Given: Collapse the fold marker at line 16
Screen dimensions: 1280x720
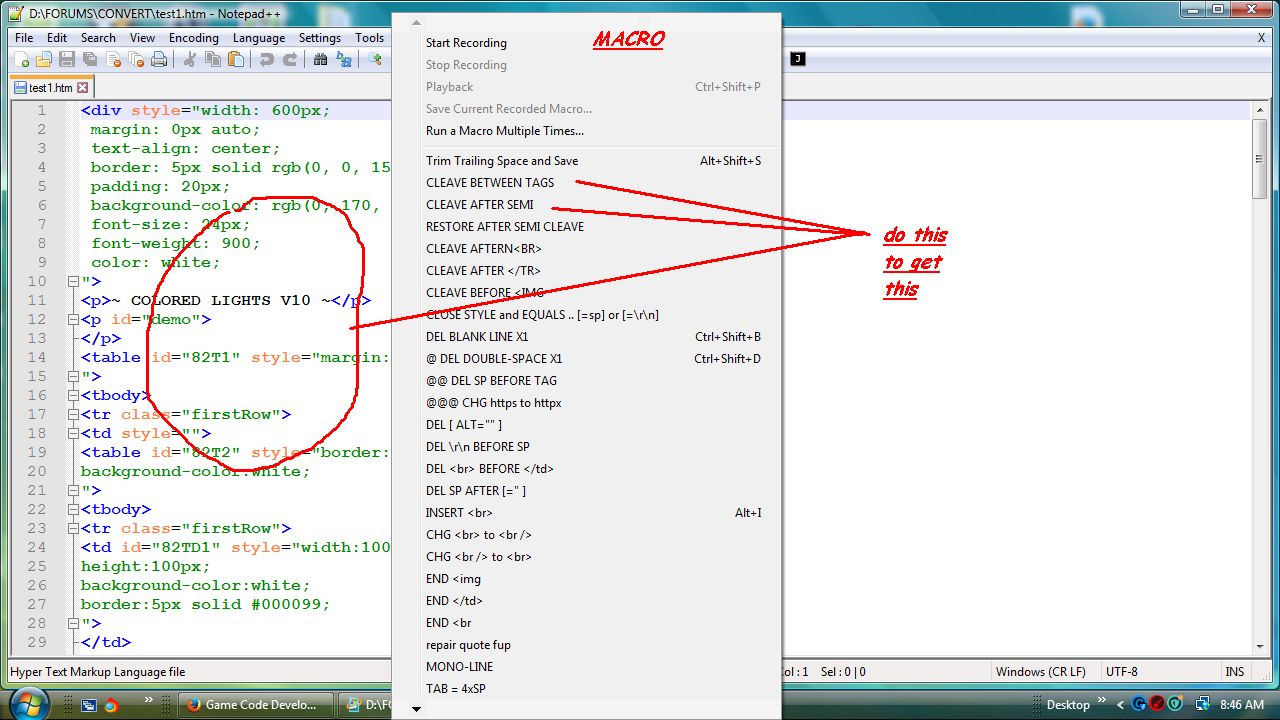Looking at the screenshot, I should (73, 395).
